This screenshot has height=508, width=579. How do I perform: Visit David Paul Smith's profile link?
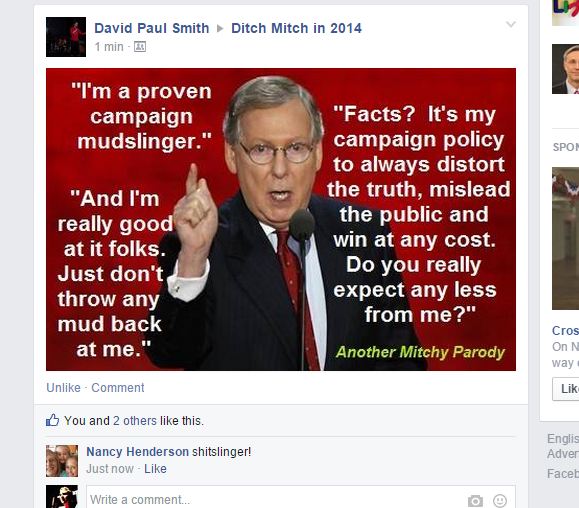click(x=151, y=28)
